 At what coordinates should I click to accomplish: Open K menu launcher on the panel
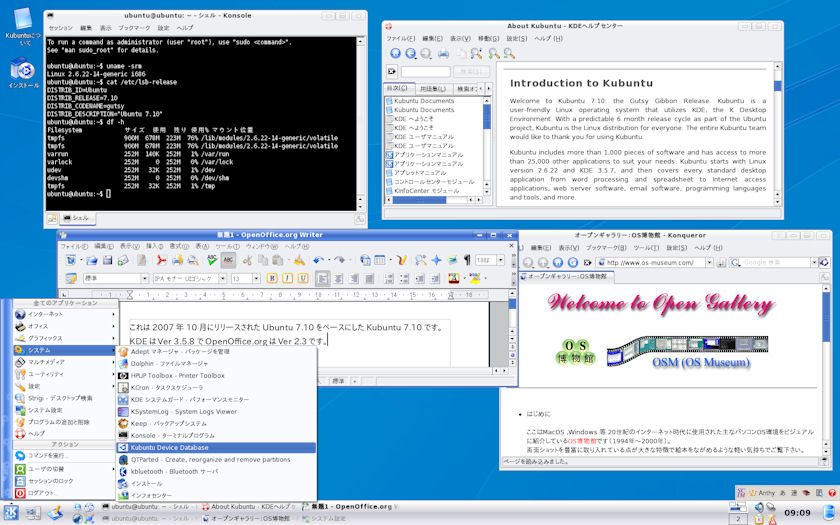click(x=11, y=513)
